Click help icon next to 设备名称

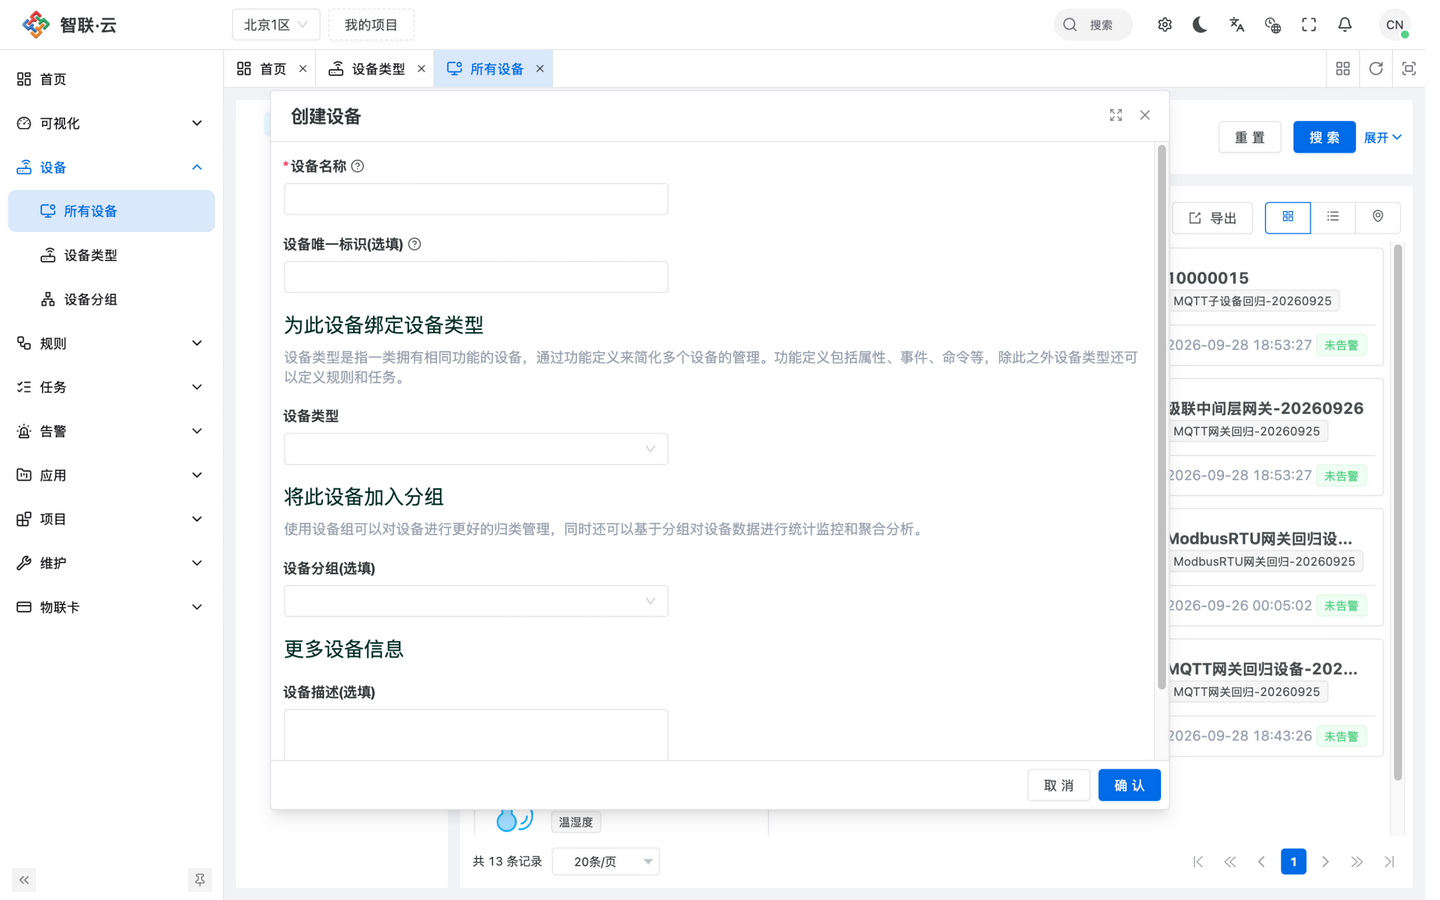[x=358, y=166]
